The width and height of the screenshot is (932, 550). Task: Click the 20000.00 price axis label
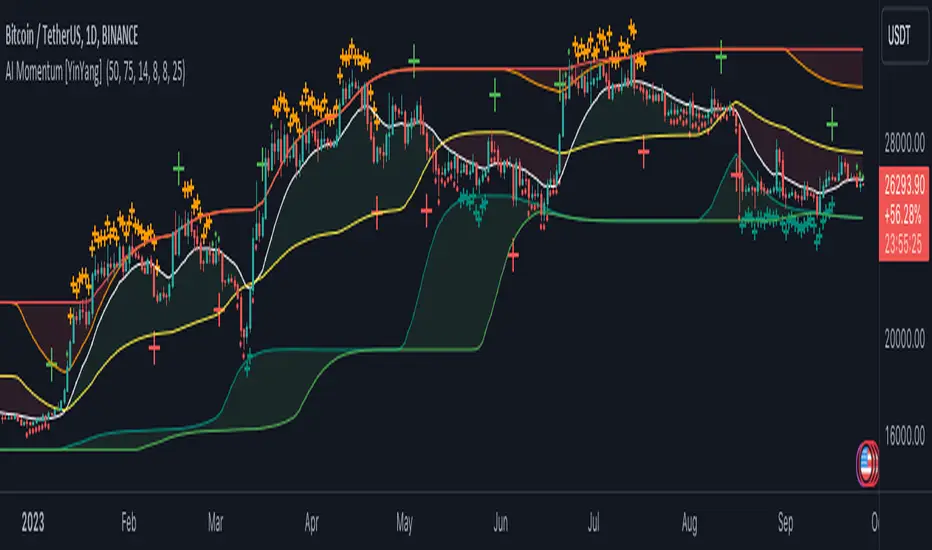tap(904, 340)
